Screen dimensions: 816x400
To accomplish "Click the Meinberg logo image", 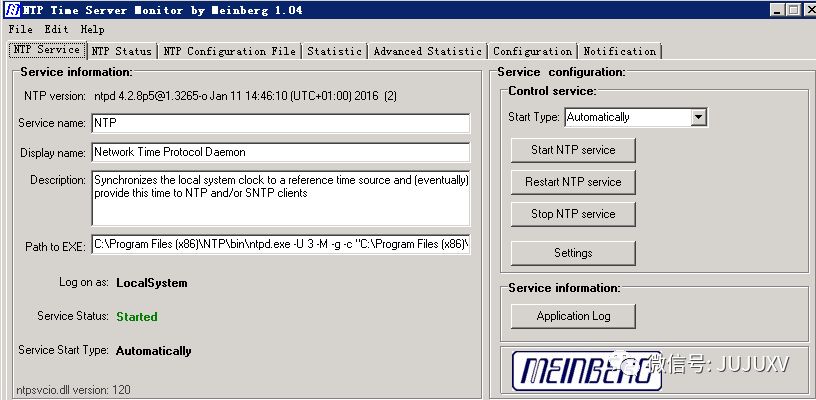I will click(586, 371).
